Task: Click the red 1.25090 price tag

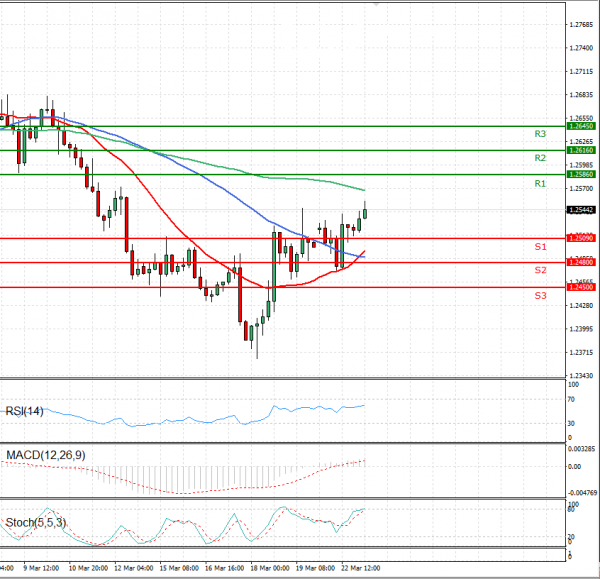Action: coord(581,238)
